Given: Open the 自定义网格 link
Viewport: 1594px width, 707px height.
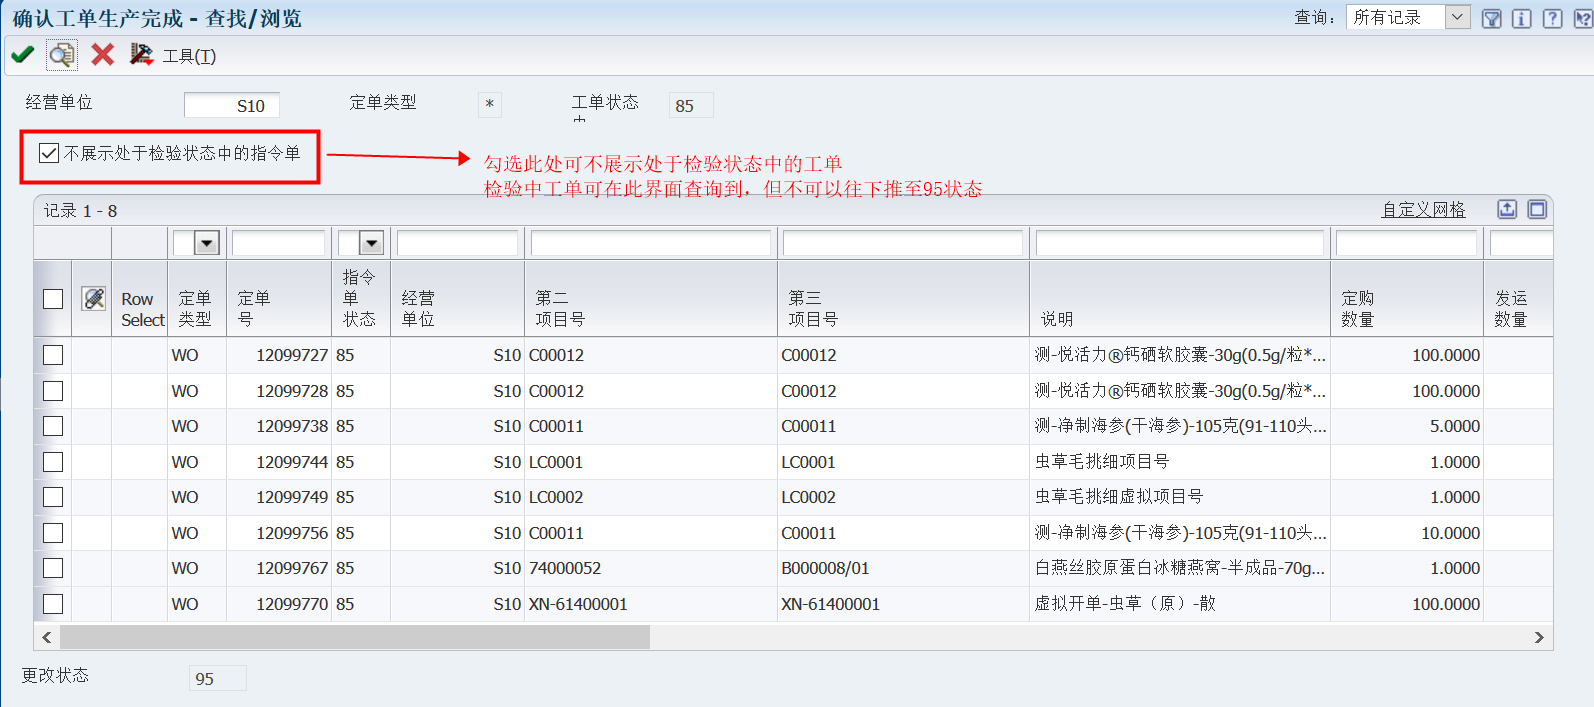Looking at the screenshot, I should [x=1423, y=210].
